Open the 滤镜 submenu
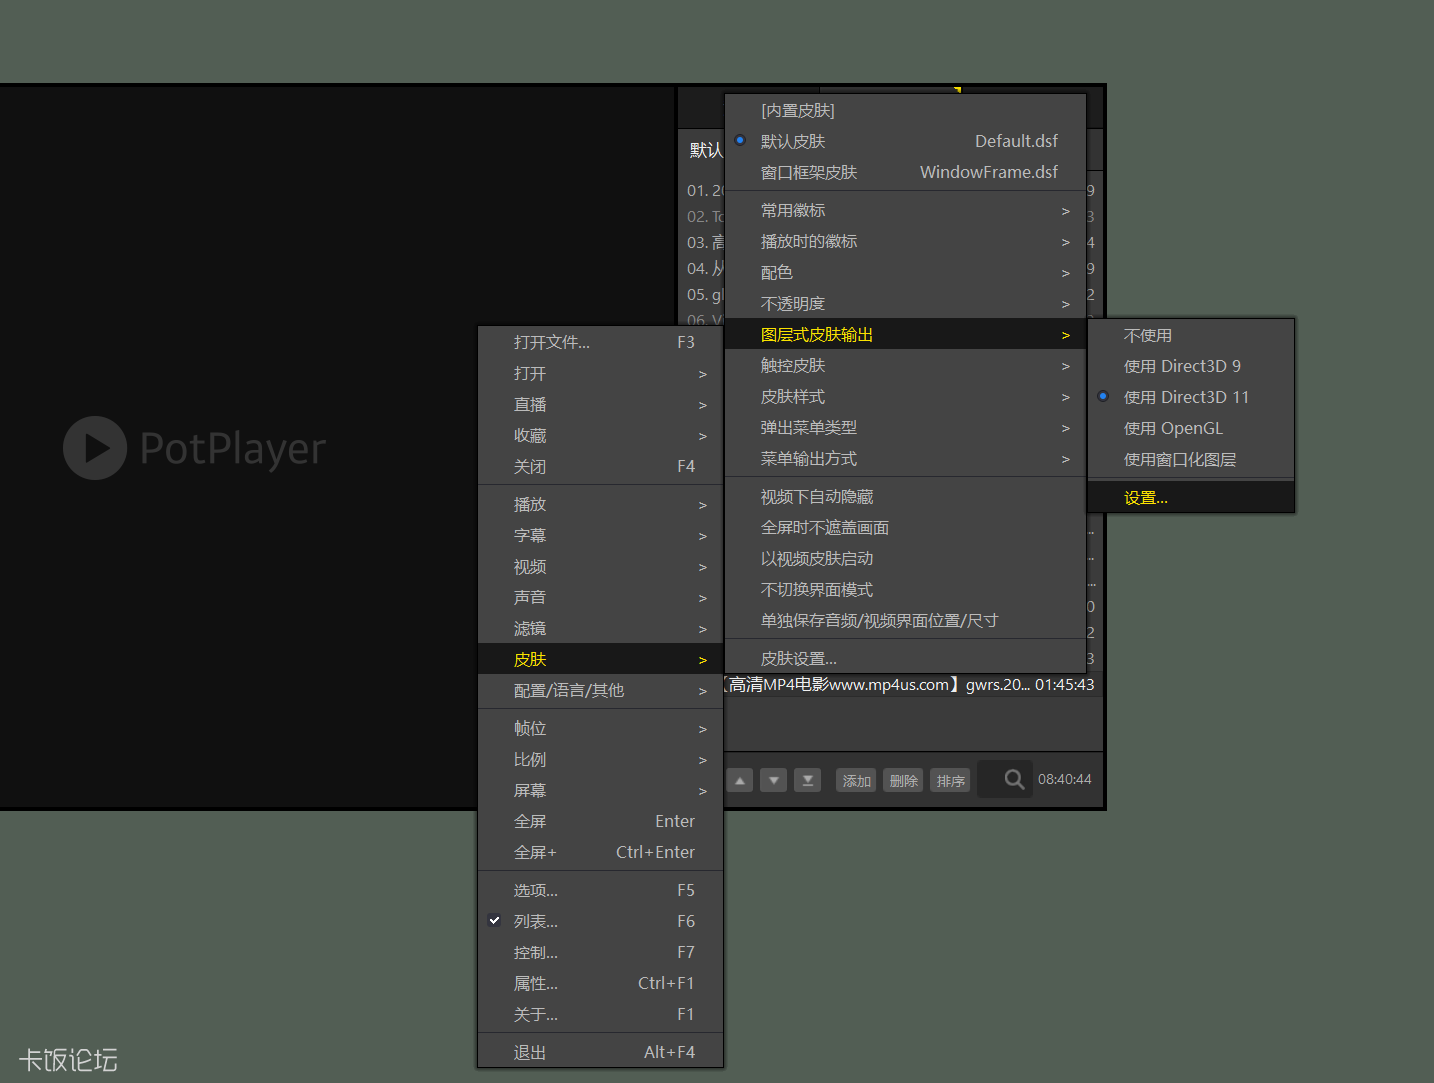Screen dimensions: 1434x1083 [x=600, y=628]
